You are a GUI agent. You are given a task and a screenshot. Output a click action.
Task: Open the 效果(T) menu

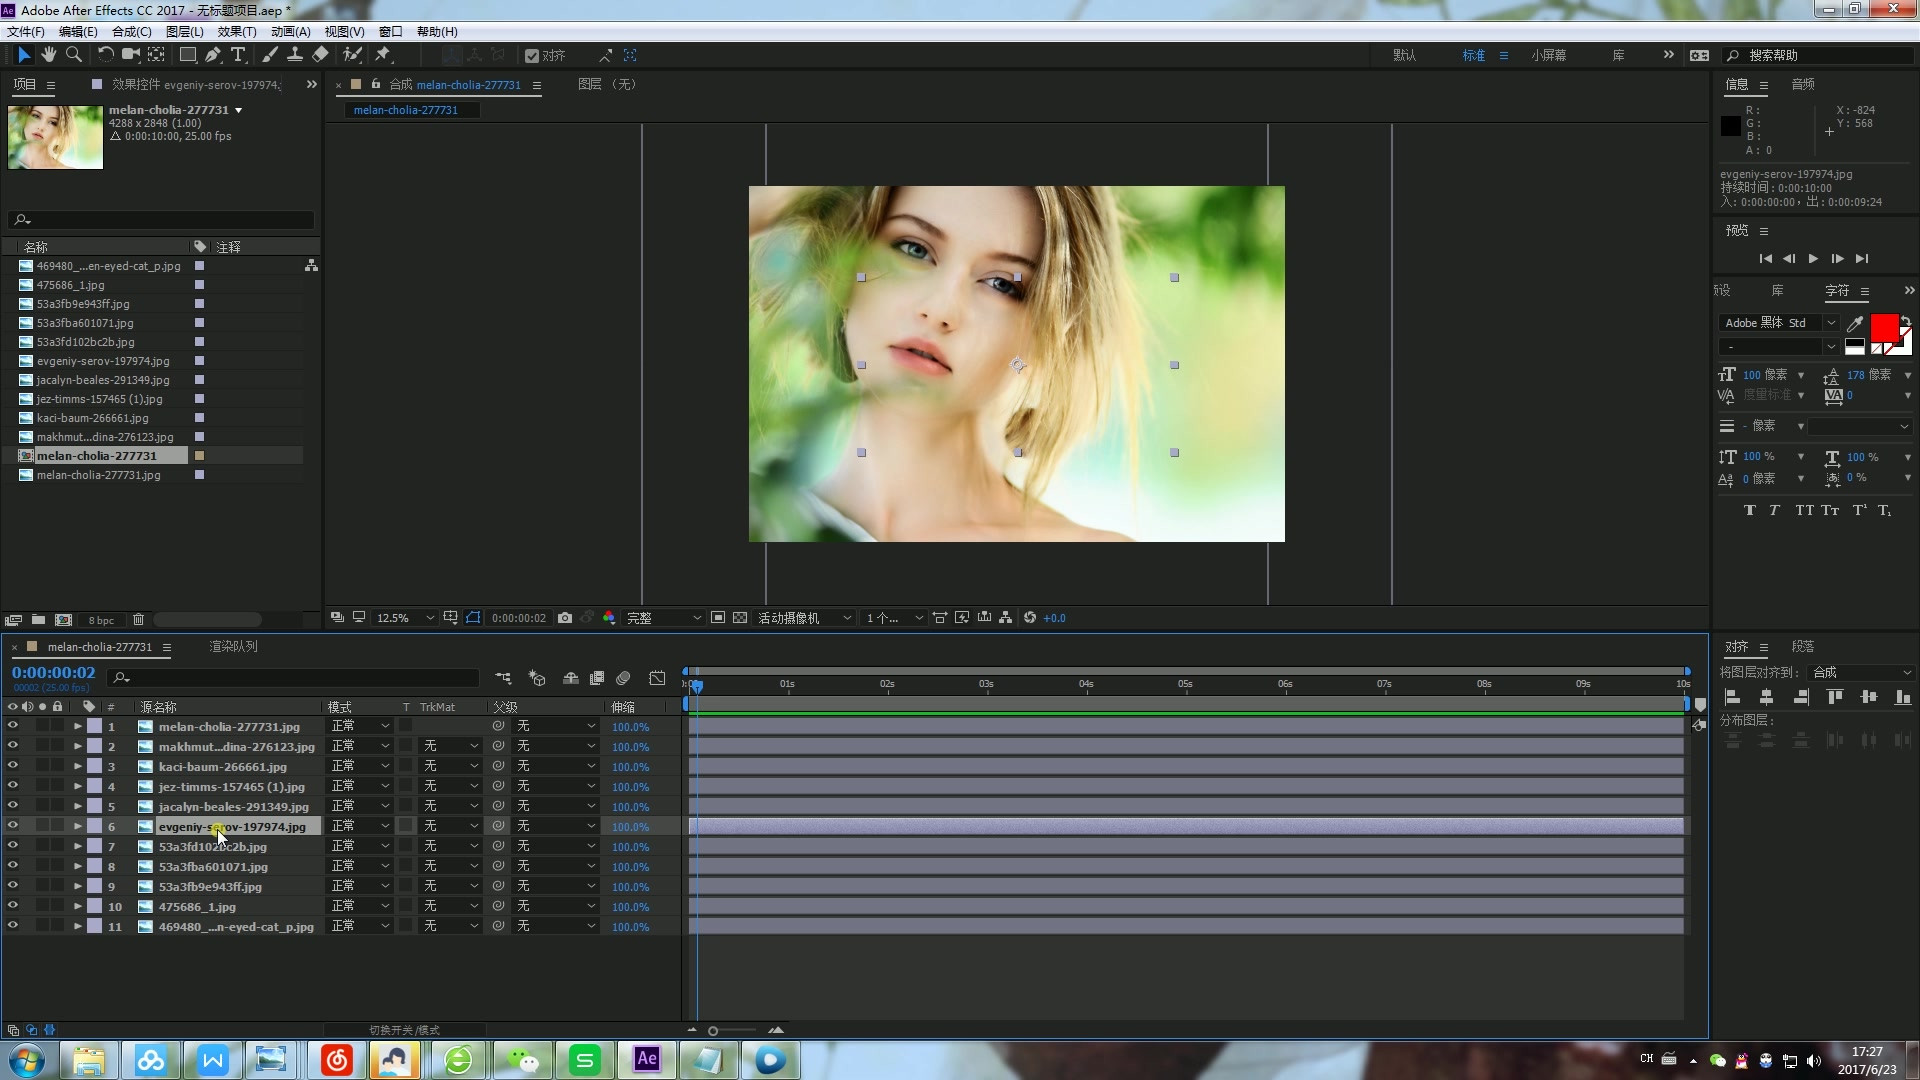(x=236, y=32)
